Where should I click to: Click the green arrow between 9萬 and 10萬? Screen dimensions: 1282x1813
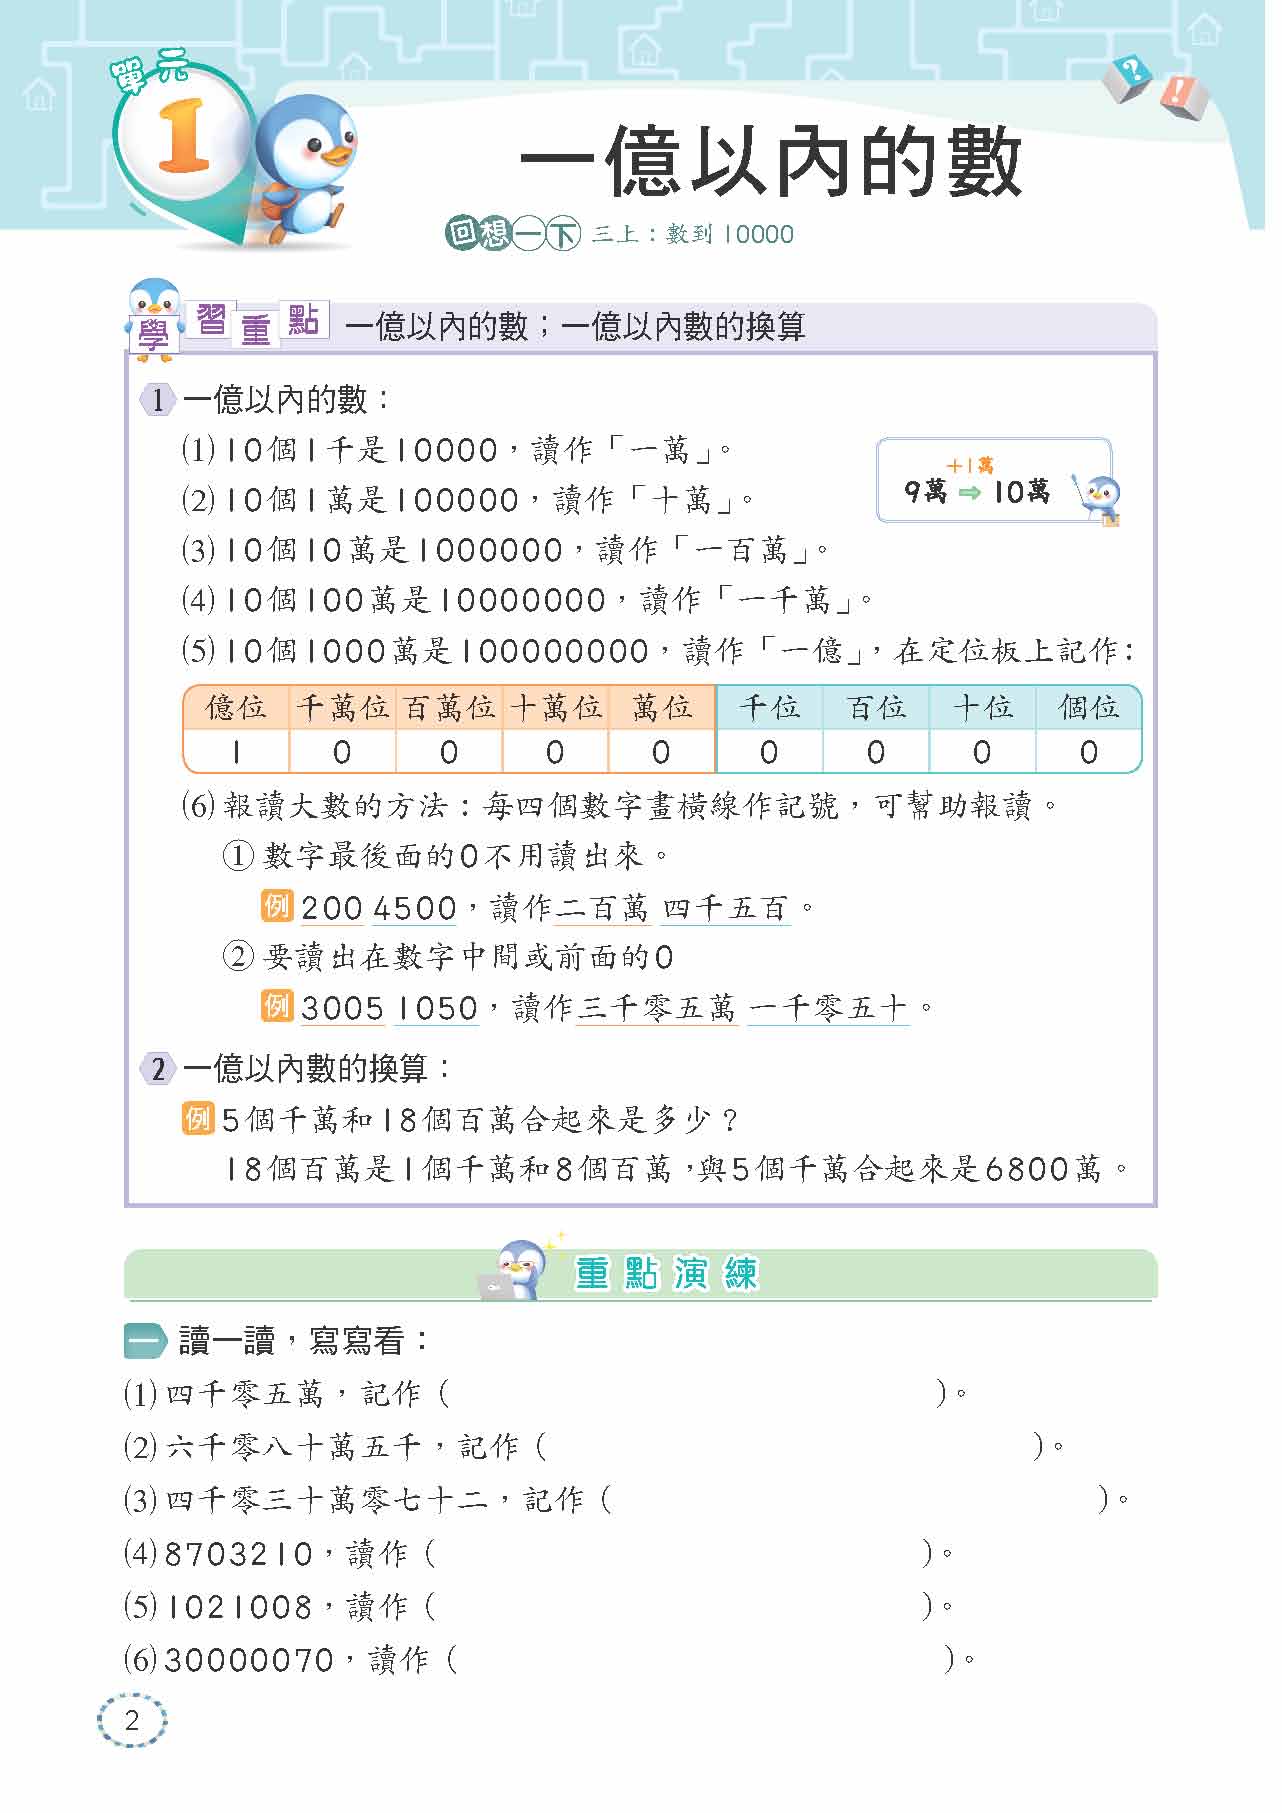click(970, 492)
